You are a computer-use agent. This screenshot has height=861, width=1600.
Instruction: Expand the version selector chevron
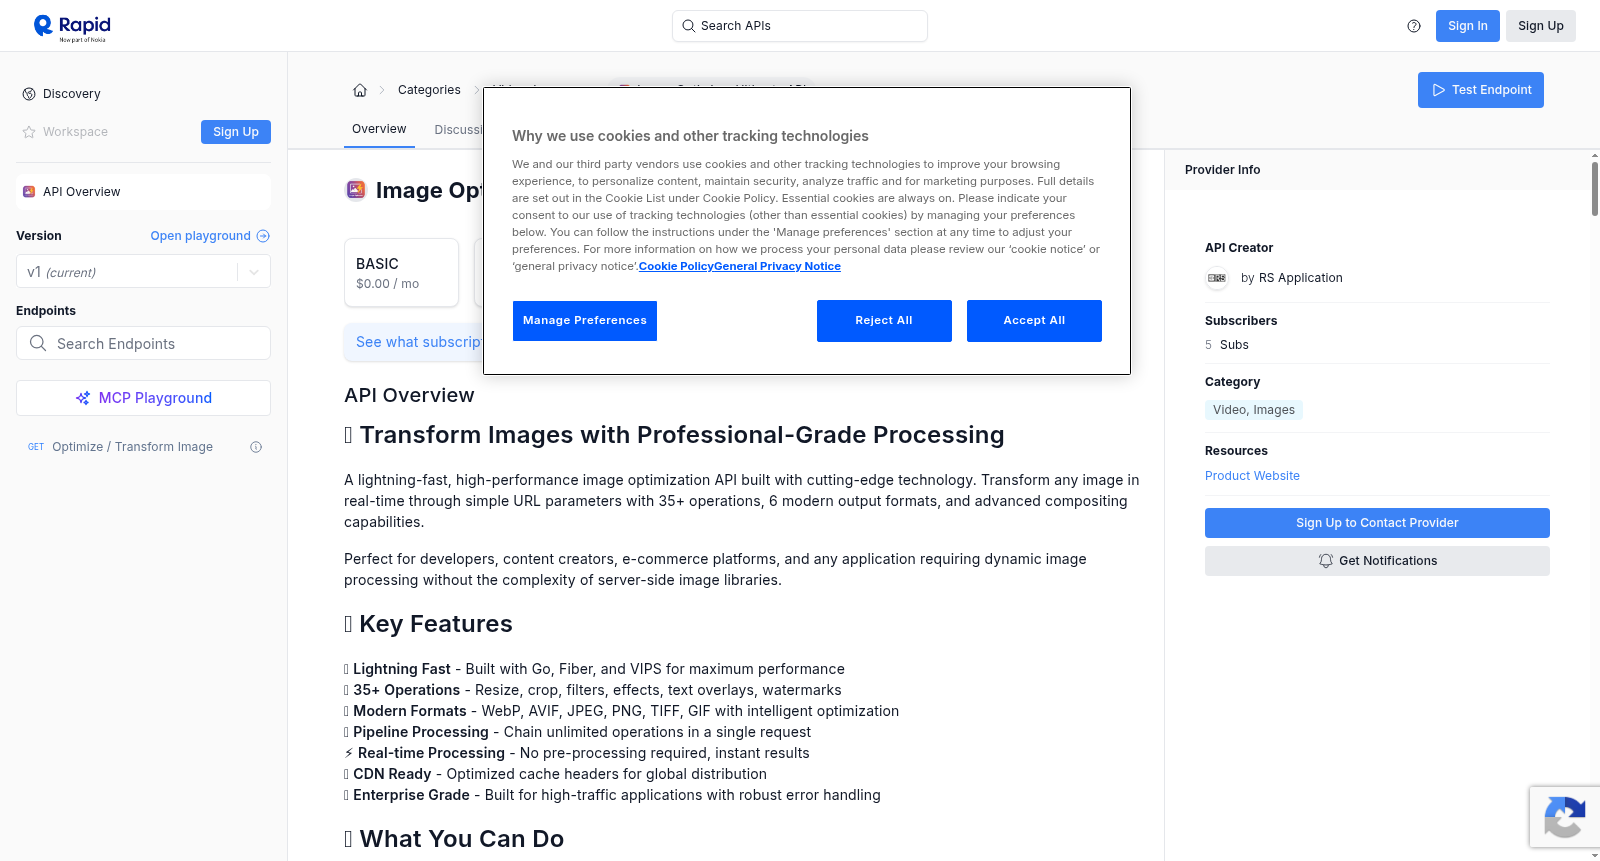[254, 272]
